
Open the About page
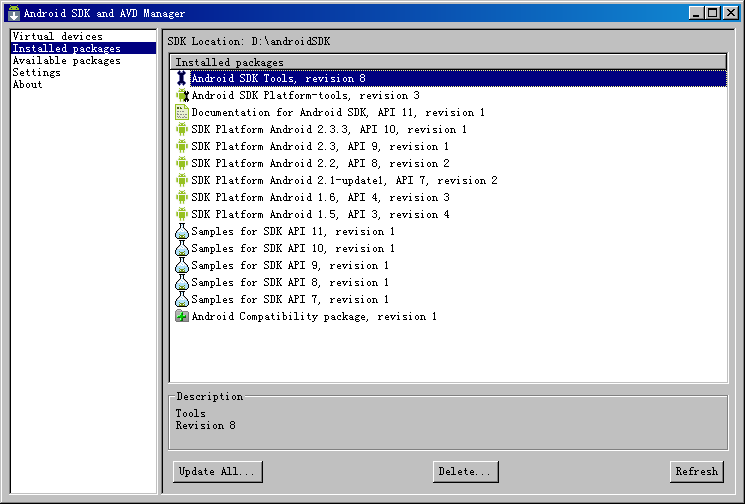coord(83,84)
